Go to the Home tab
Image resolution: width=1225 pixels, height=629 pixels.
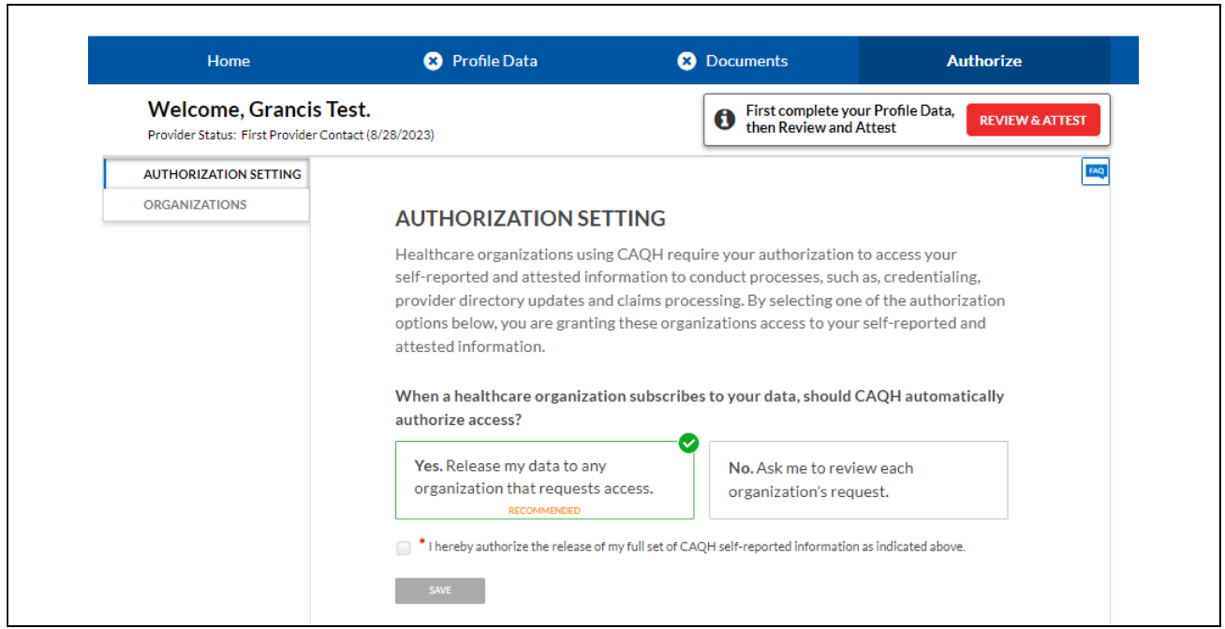[228, 61]
